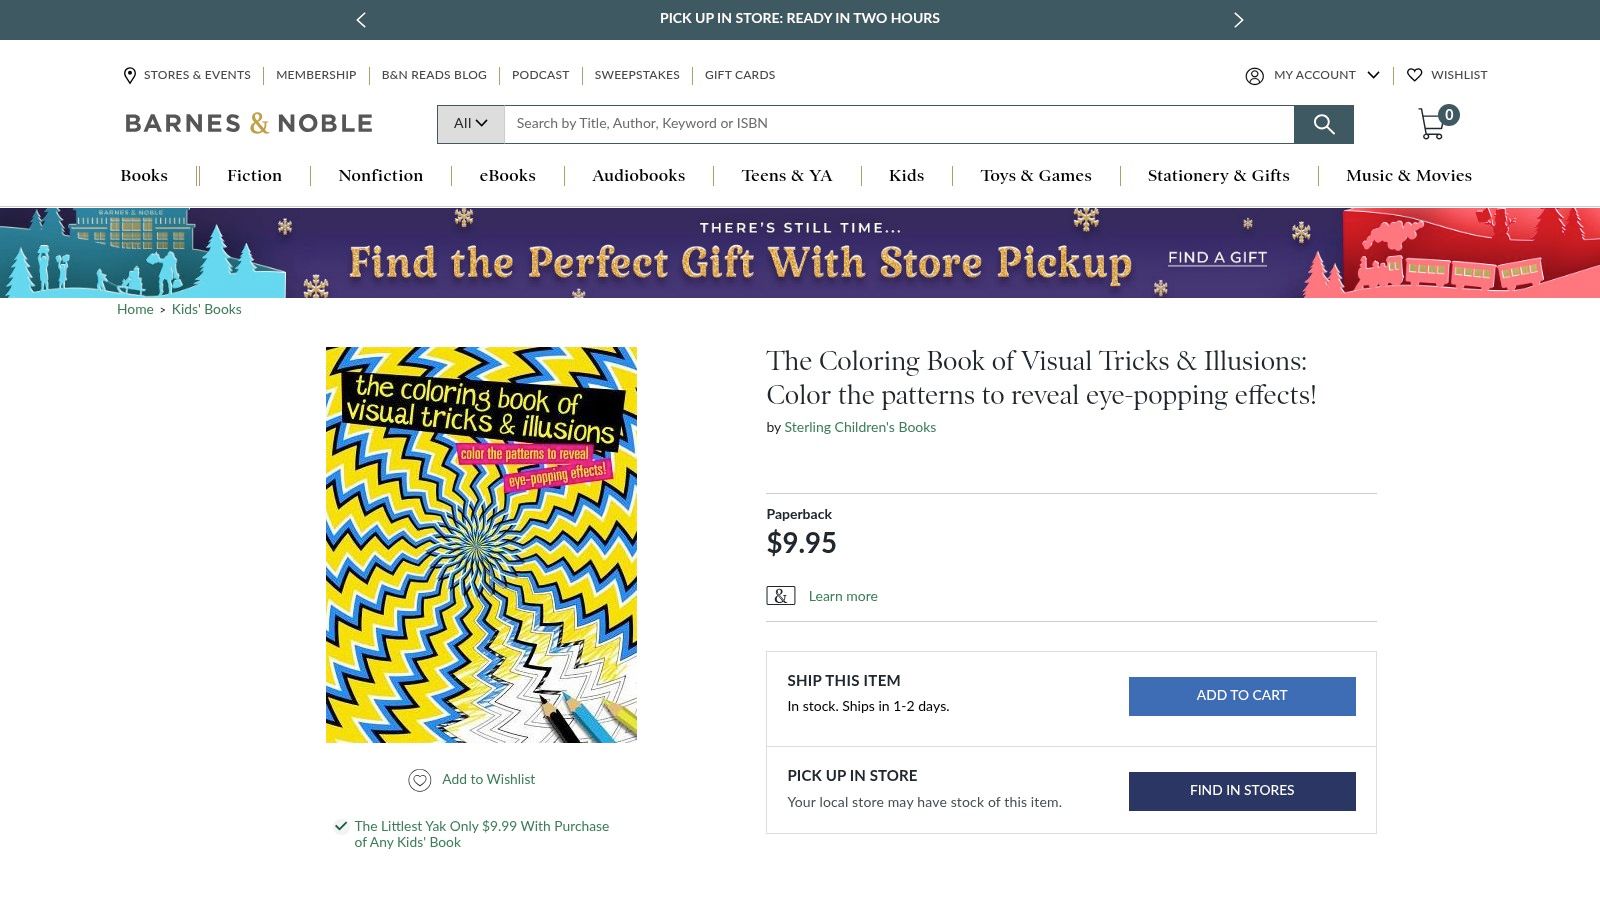The width and height of the screenshot is (1600, 900).
Task: Click the heart icon next to Add to Wishlist
Action: pyautogui.click(x=420, y=778)
